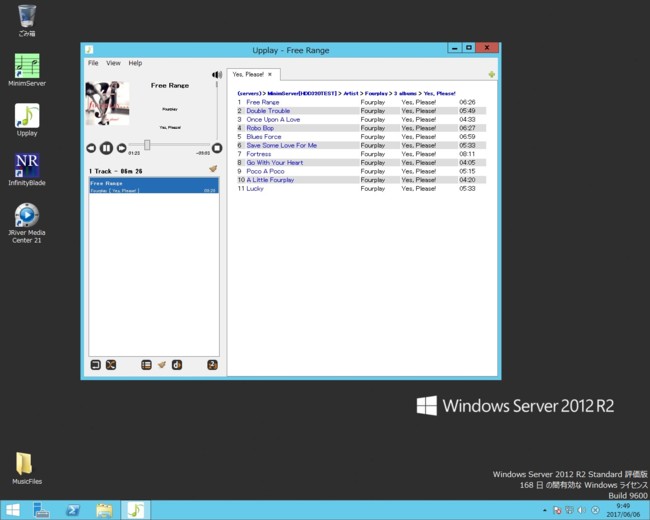Open the Help menu
This screenshot has height=520, width=650.
coord(135,63)
